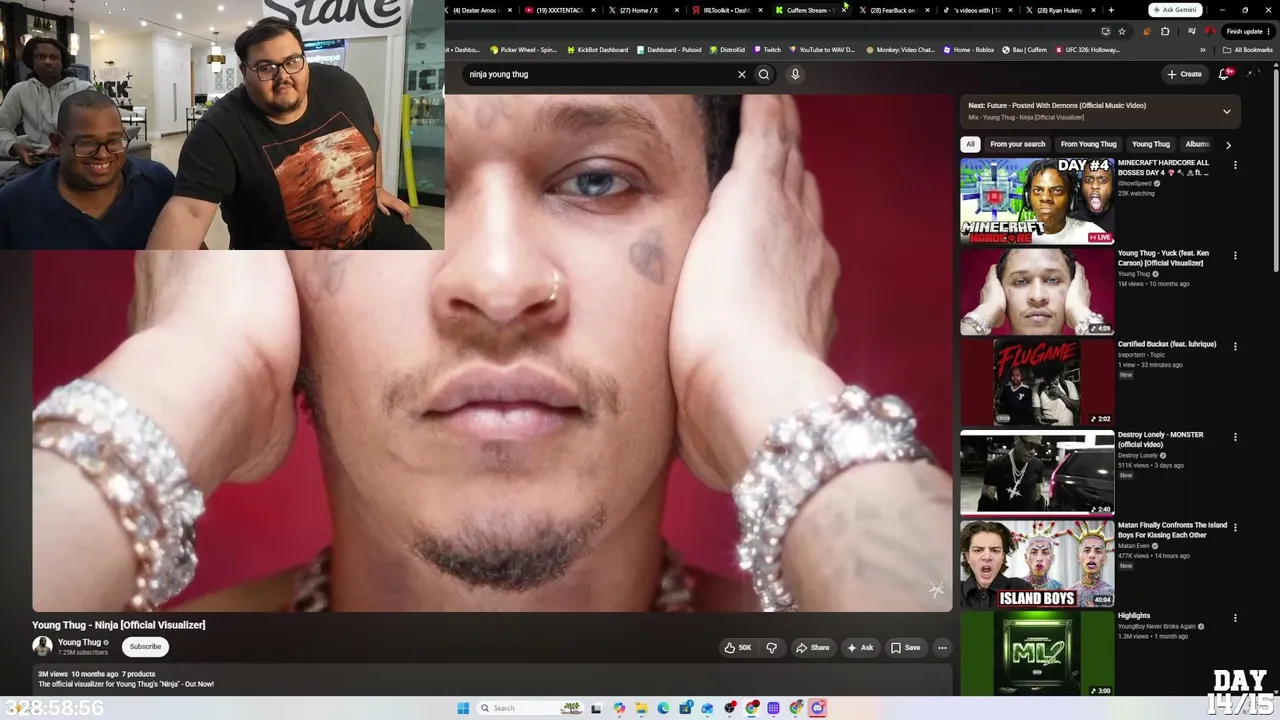
Task: Open options for Destroy Lonely MONSTER video
Action: (x=1235, y=437)
